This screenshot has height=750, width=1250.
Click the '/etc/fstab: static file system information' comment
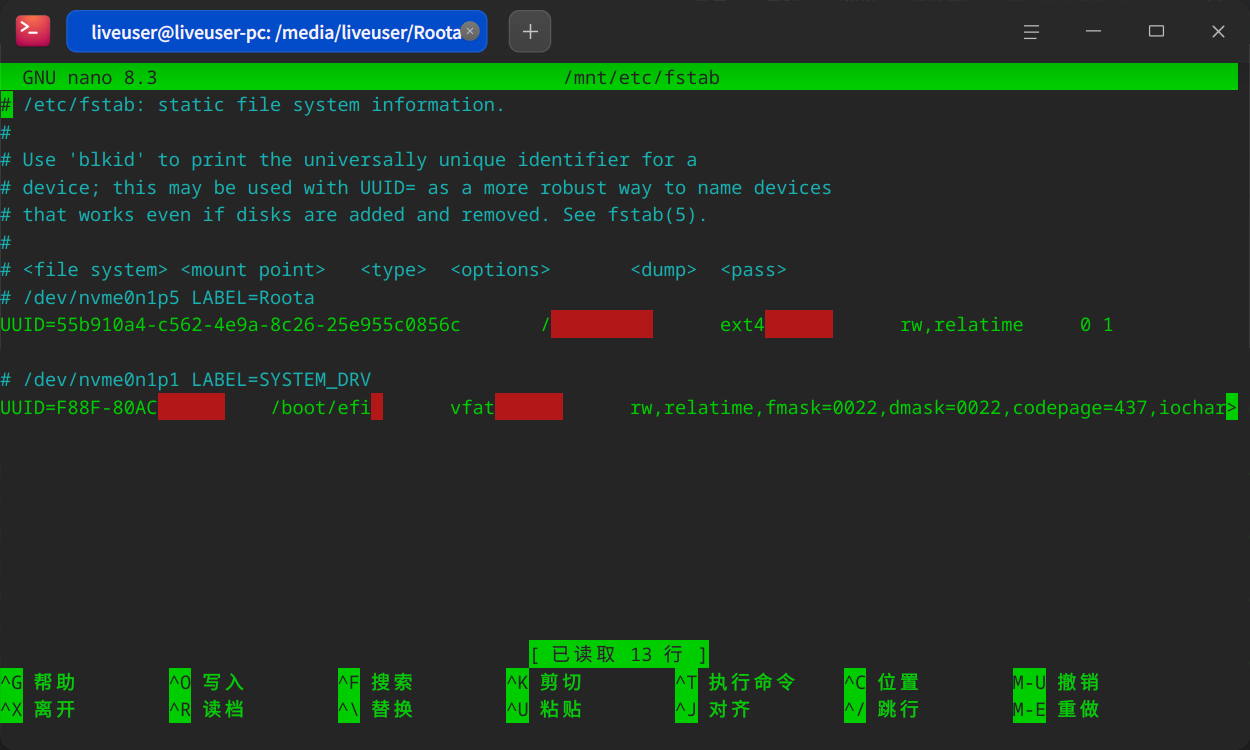(x=253, y=105)
